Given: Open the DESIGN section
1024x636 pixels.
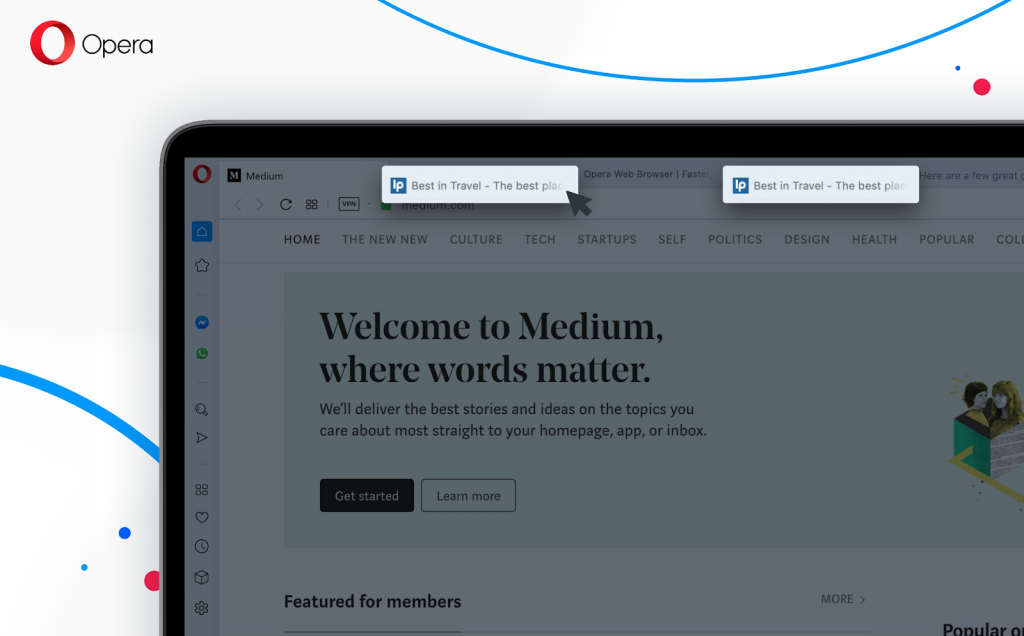Looking at the screenshot, I should tap(807, 240).
